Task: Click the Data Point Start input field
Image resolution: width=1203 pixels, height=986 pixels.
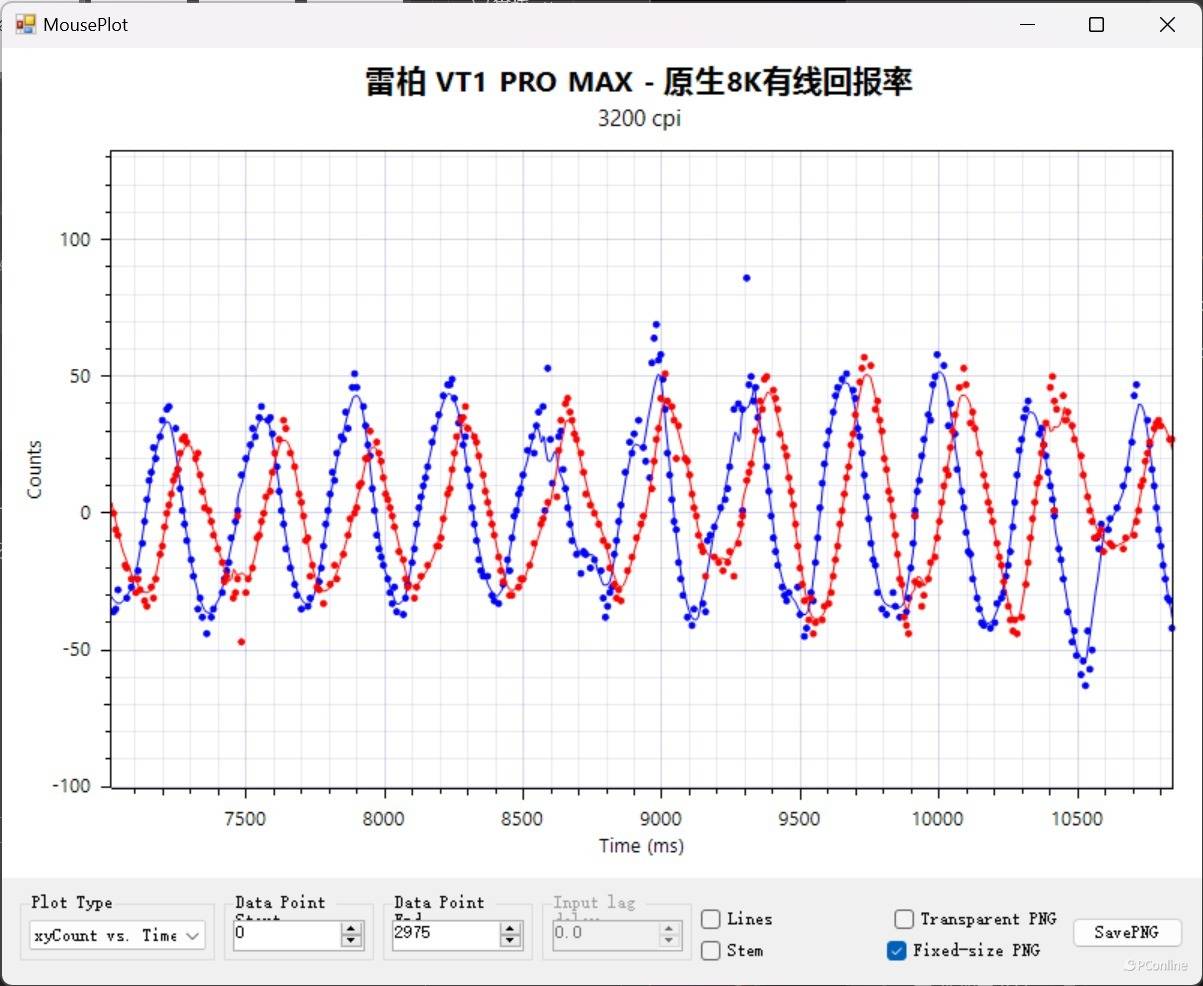Action: click(x=287, y=934)
